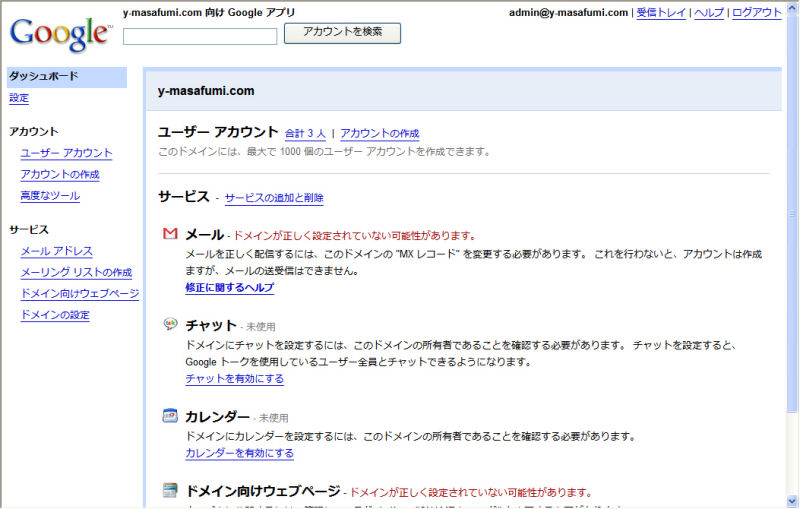
Task: Click the チャット service heading
Action: click(x=211, y=325)
